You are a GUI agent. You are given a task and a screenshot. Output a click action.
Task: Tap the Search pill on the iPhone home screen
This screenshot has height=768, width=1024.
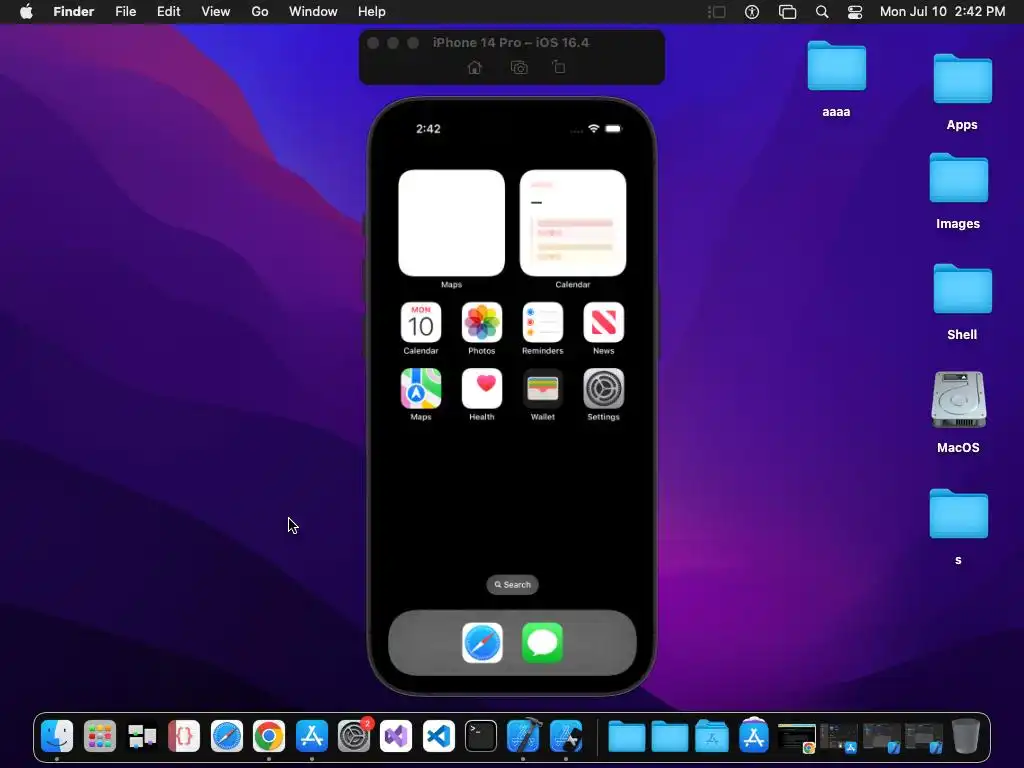(513, 584)
